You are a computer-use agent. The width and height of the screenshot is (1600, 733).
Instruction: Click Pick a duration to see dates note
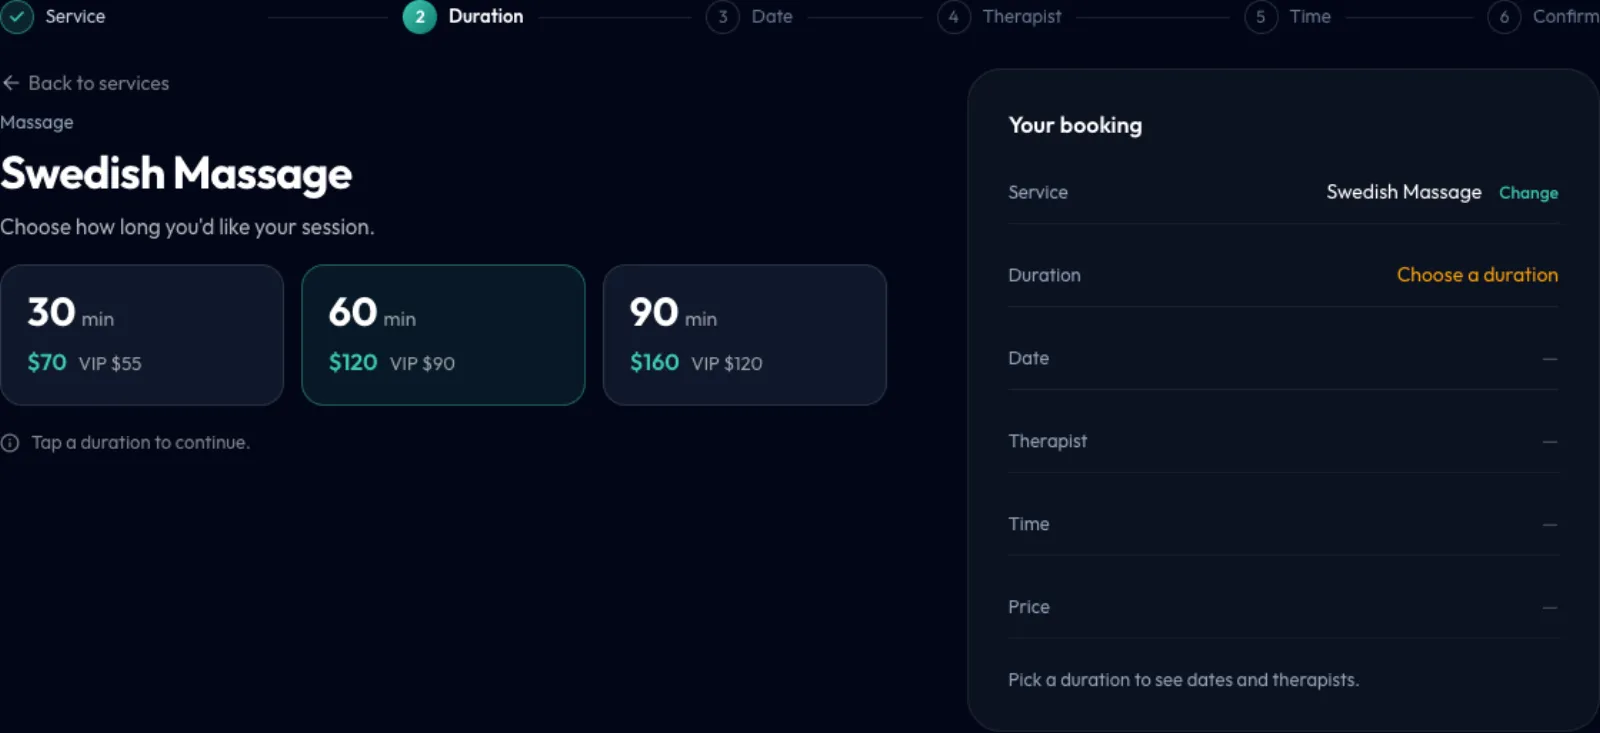(1183, 680)
